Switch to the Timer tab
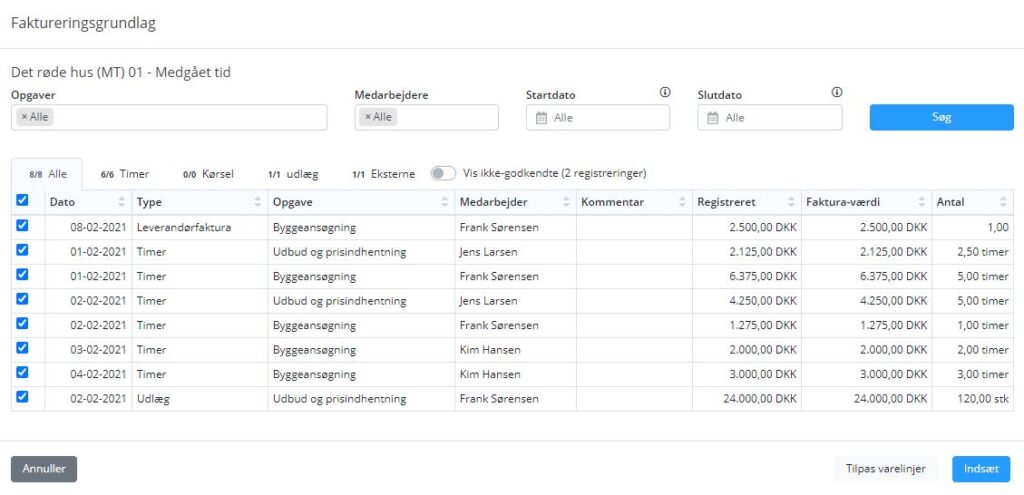 coord(125,174)
